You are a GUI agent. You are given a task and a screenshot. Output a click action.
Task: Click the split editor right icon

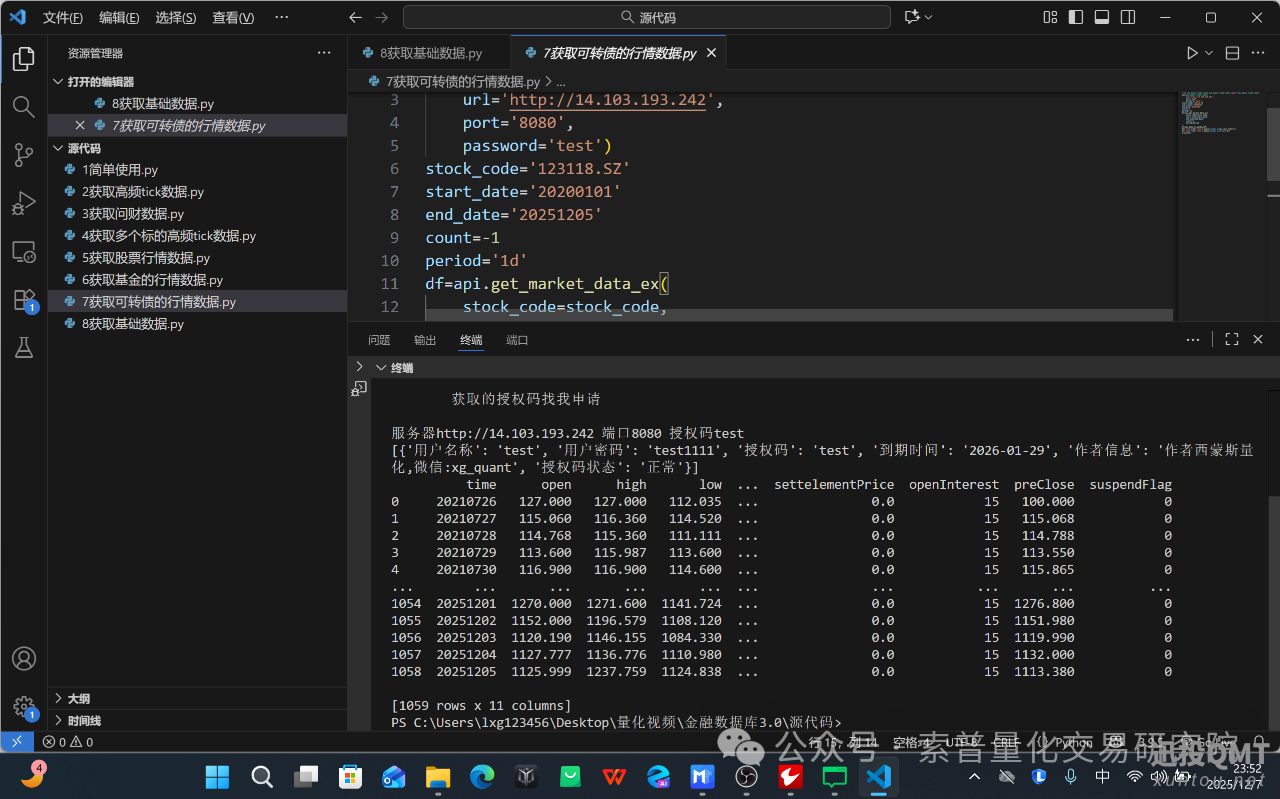click(1232, 53)
